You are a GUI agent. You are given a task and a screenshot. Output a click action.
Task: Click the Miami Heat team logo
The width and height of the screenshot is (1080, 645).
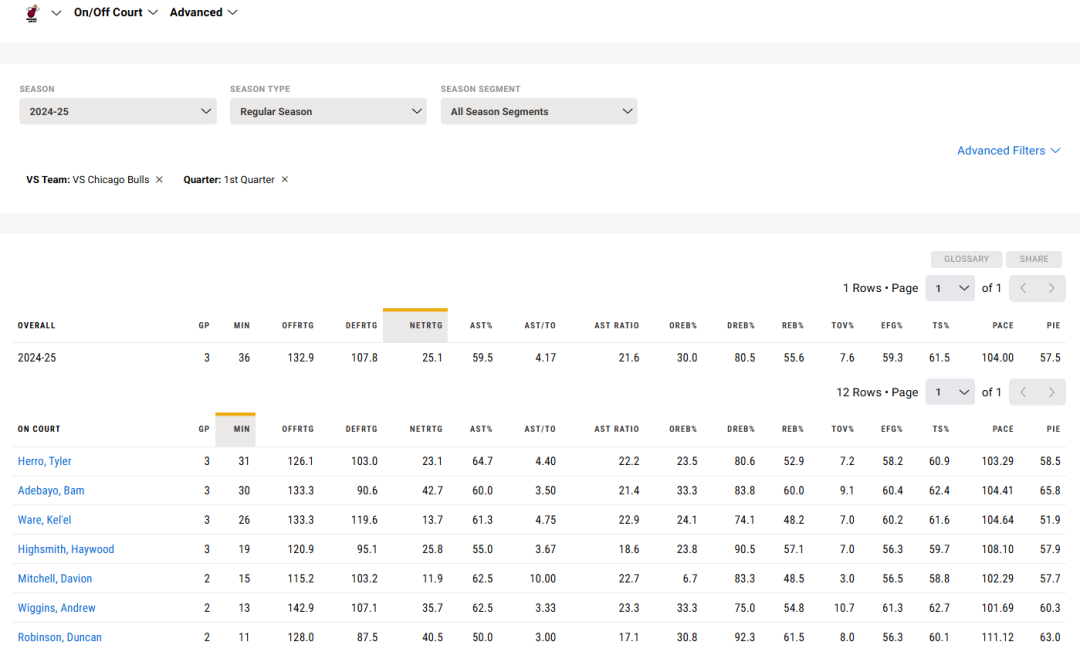click(x=32, y=12)
